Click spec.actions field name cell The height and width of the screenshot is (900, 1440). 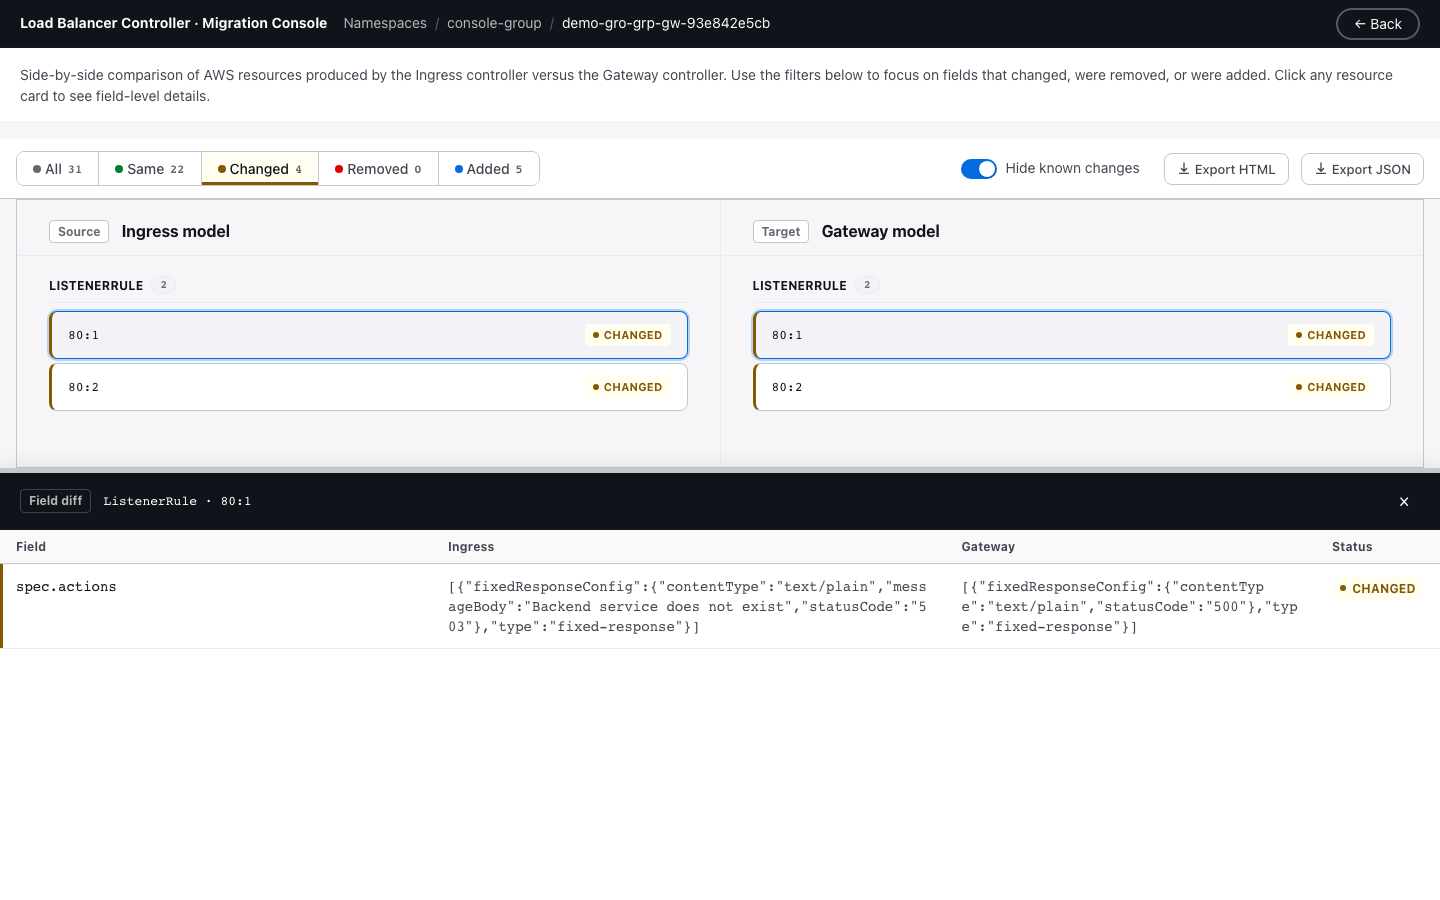[66, 587]
